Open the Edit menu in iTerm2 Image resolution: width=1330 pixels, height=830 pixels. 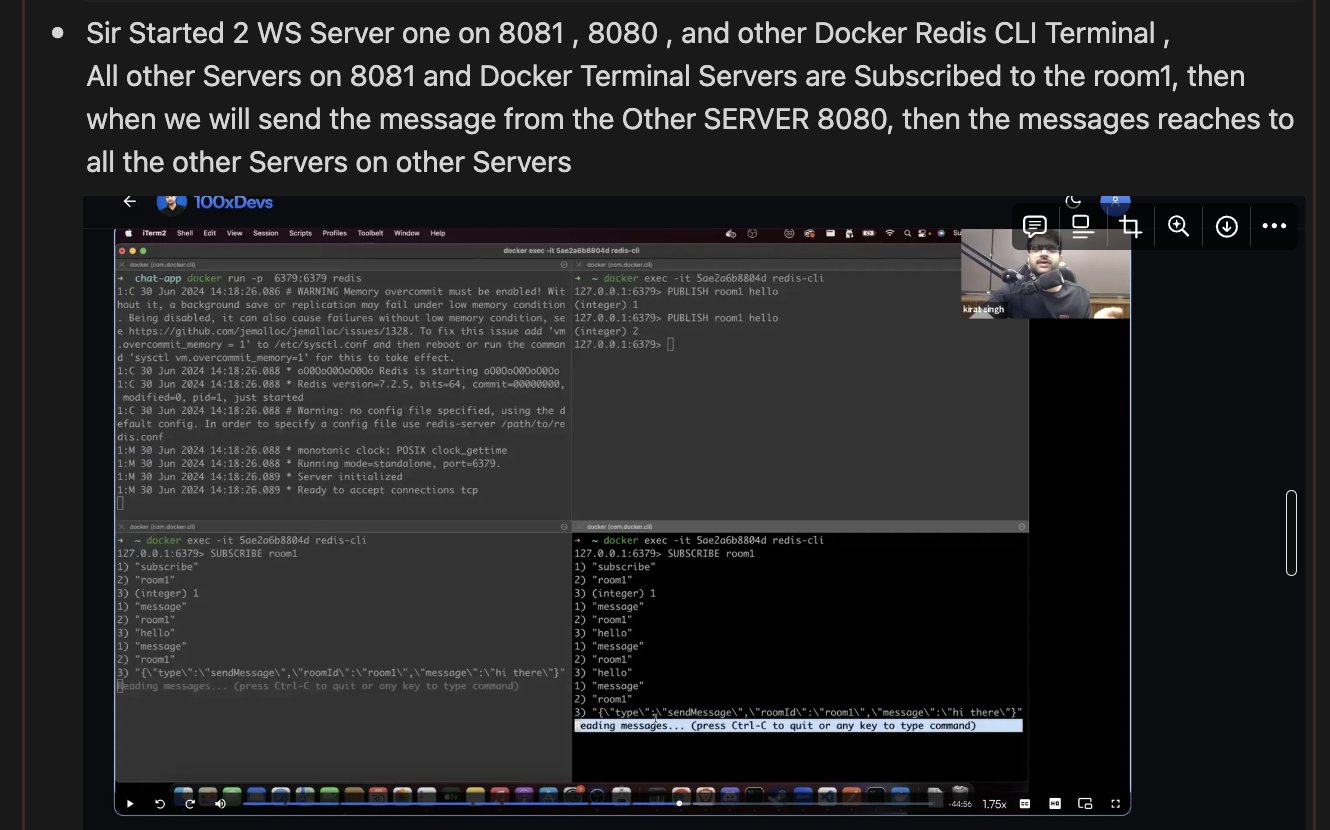click(210, 233)
